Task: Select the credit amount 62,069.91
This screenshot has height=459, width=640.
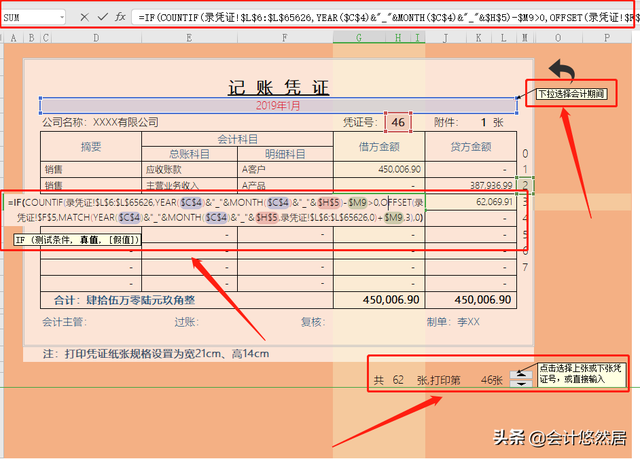Action: click(x=471, y=202)
